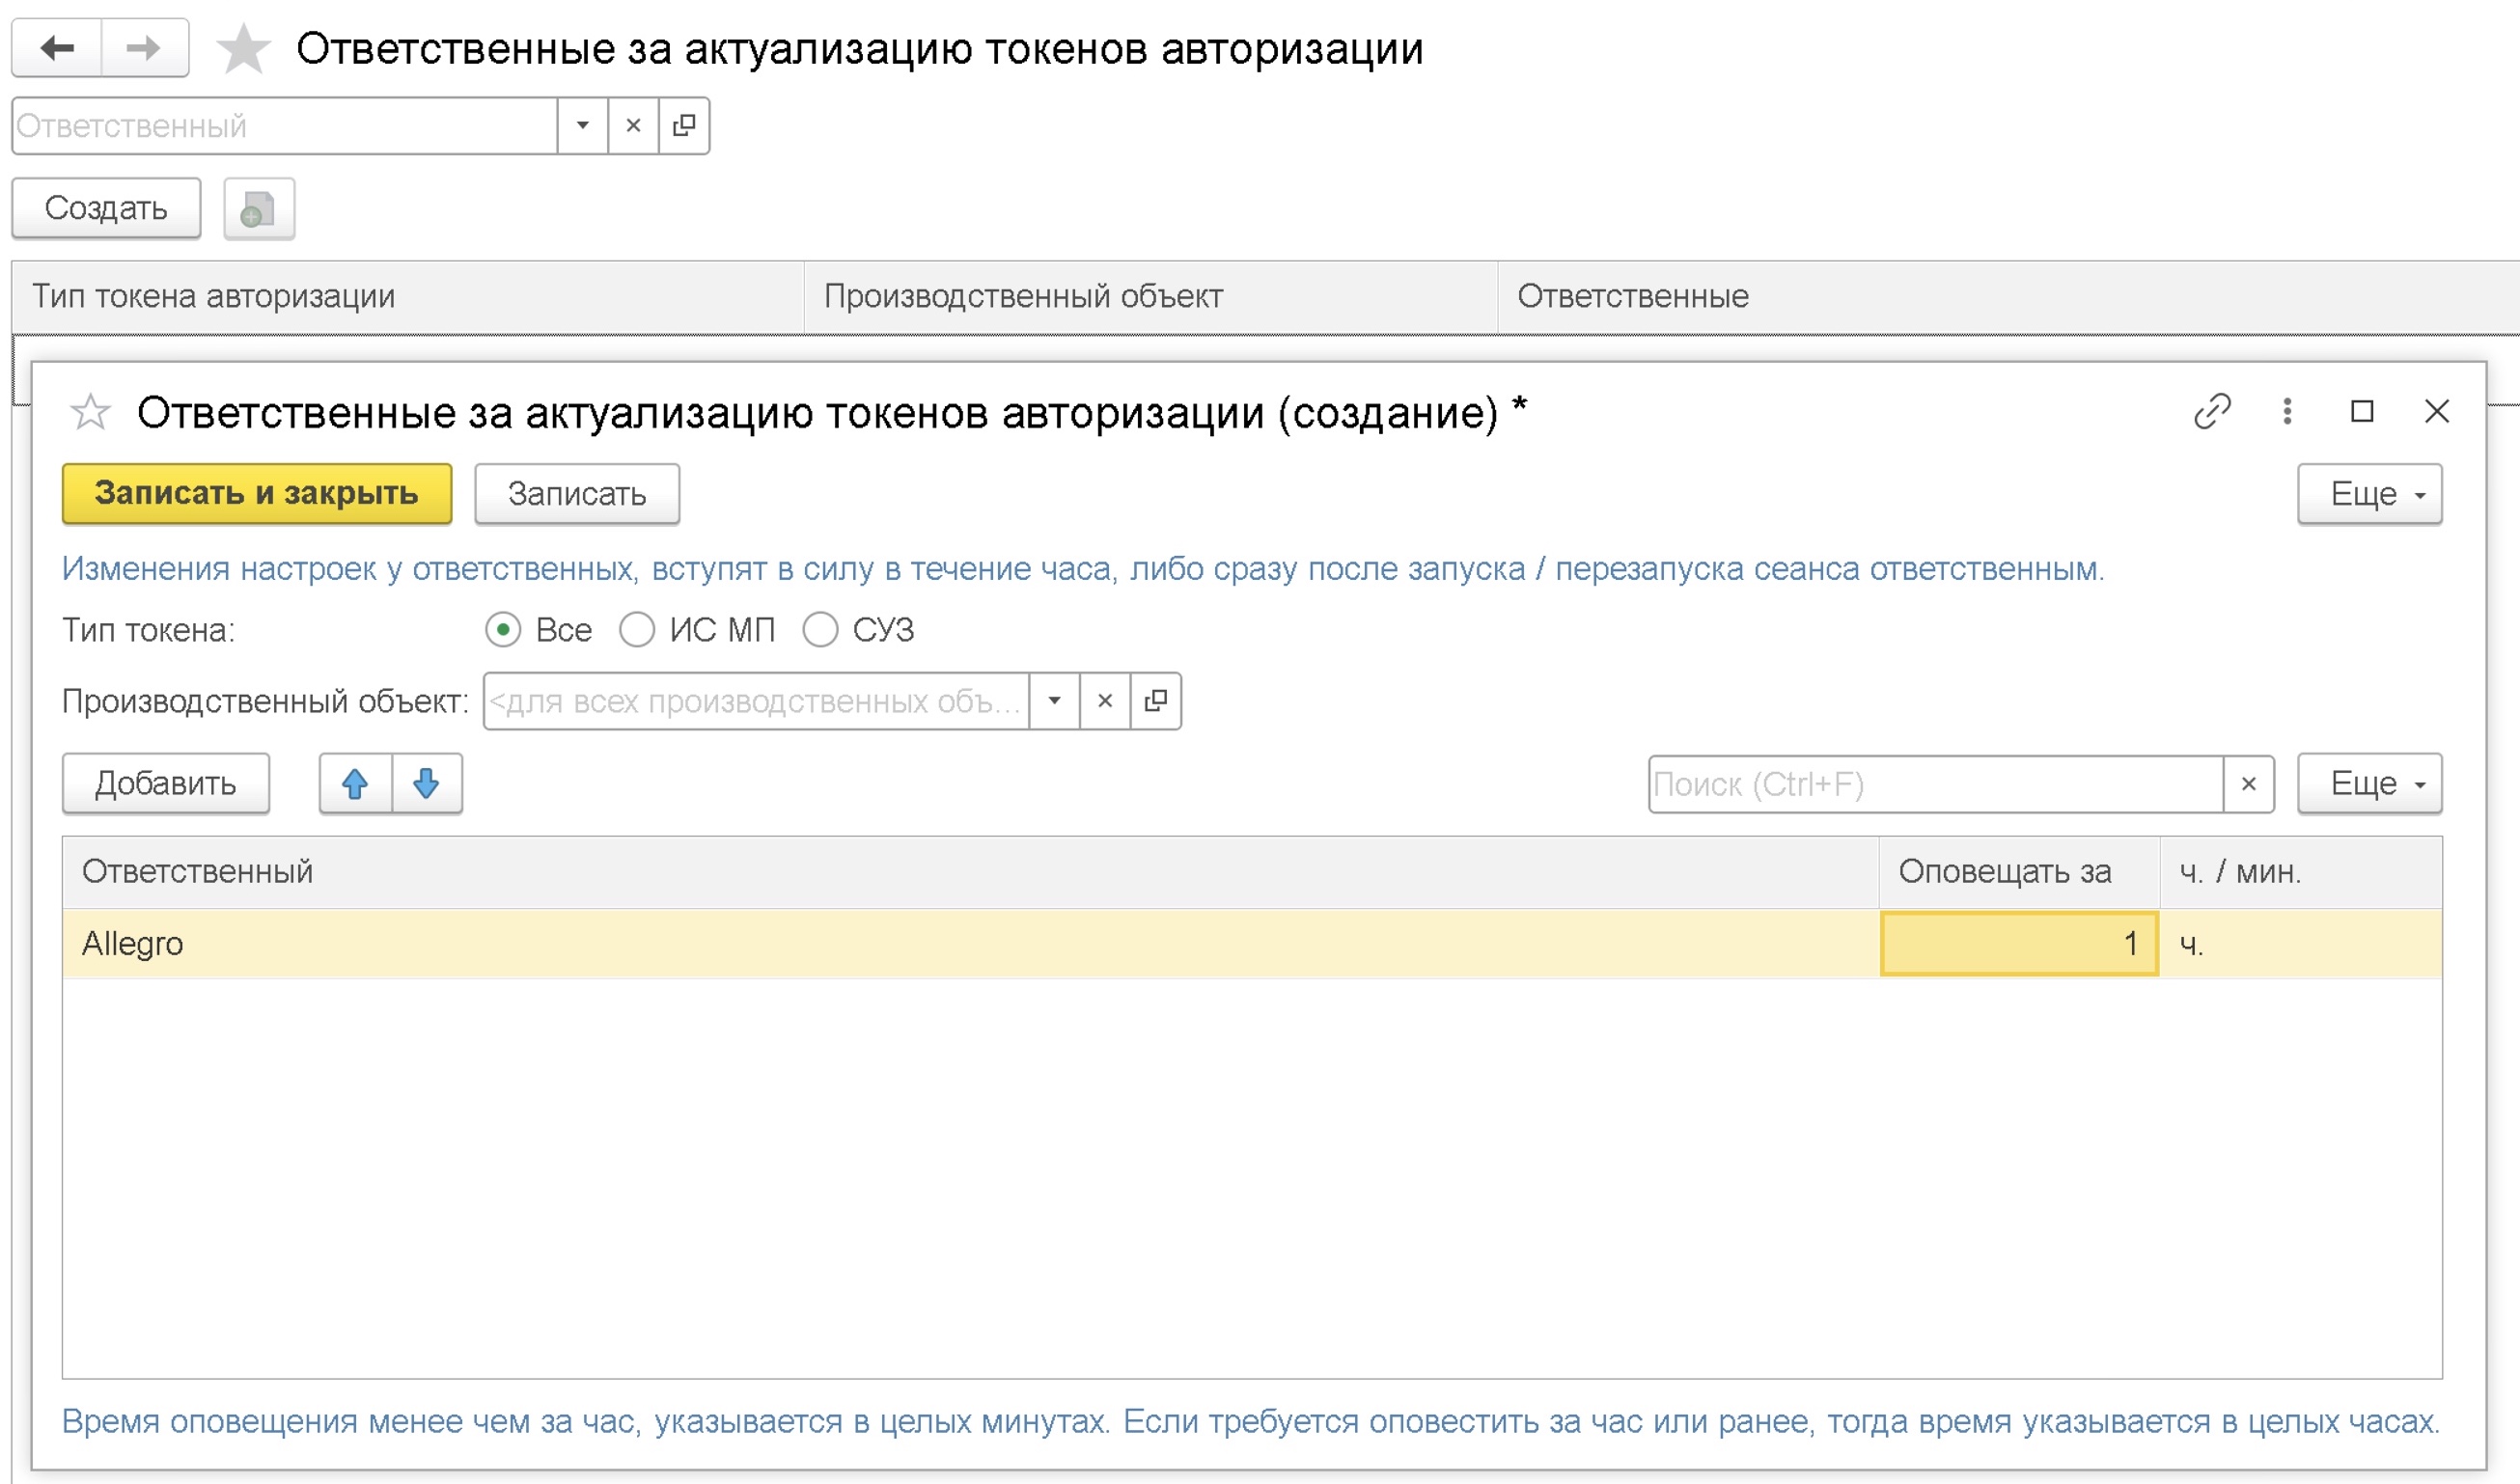
Task: Click the Создать button
Action: coord(106,209)
